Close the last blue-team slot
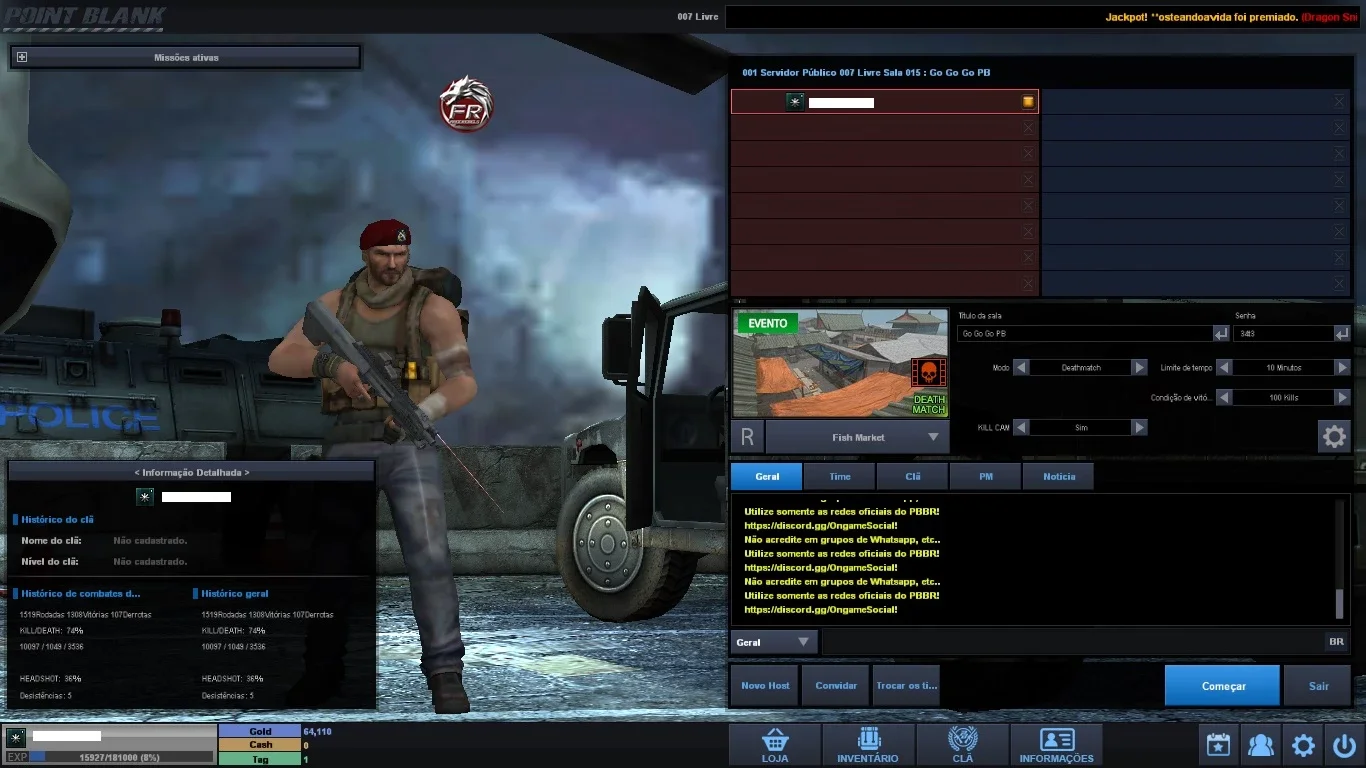Image resolution: width=1366 pixels, height=768 pixels. [1339, 284]
